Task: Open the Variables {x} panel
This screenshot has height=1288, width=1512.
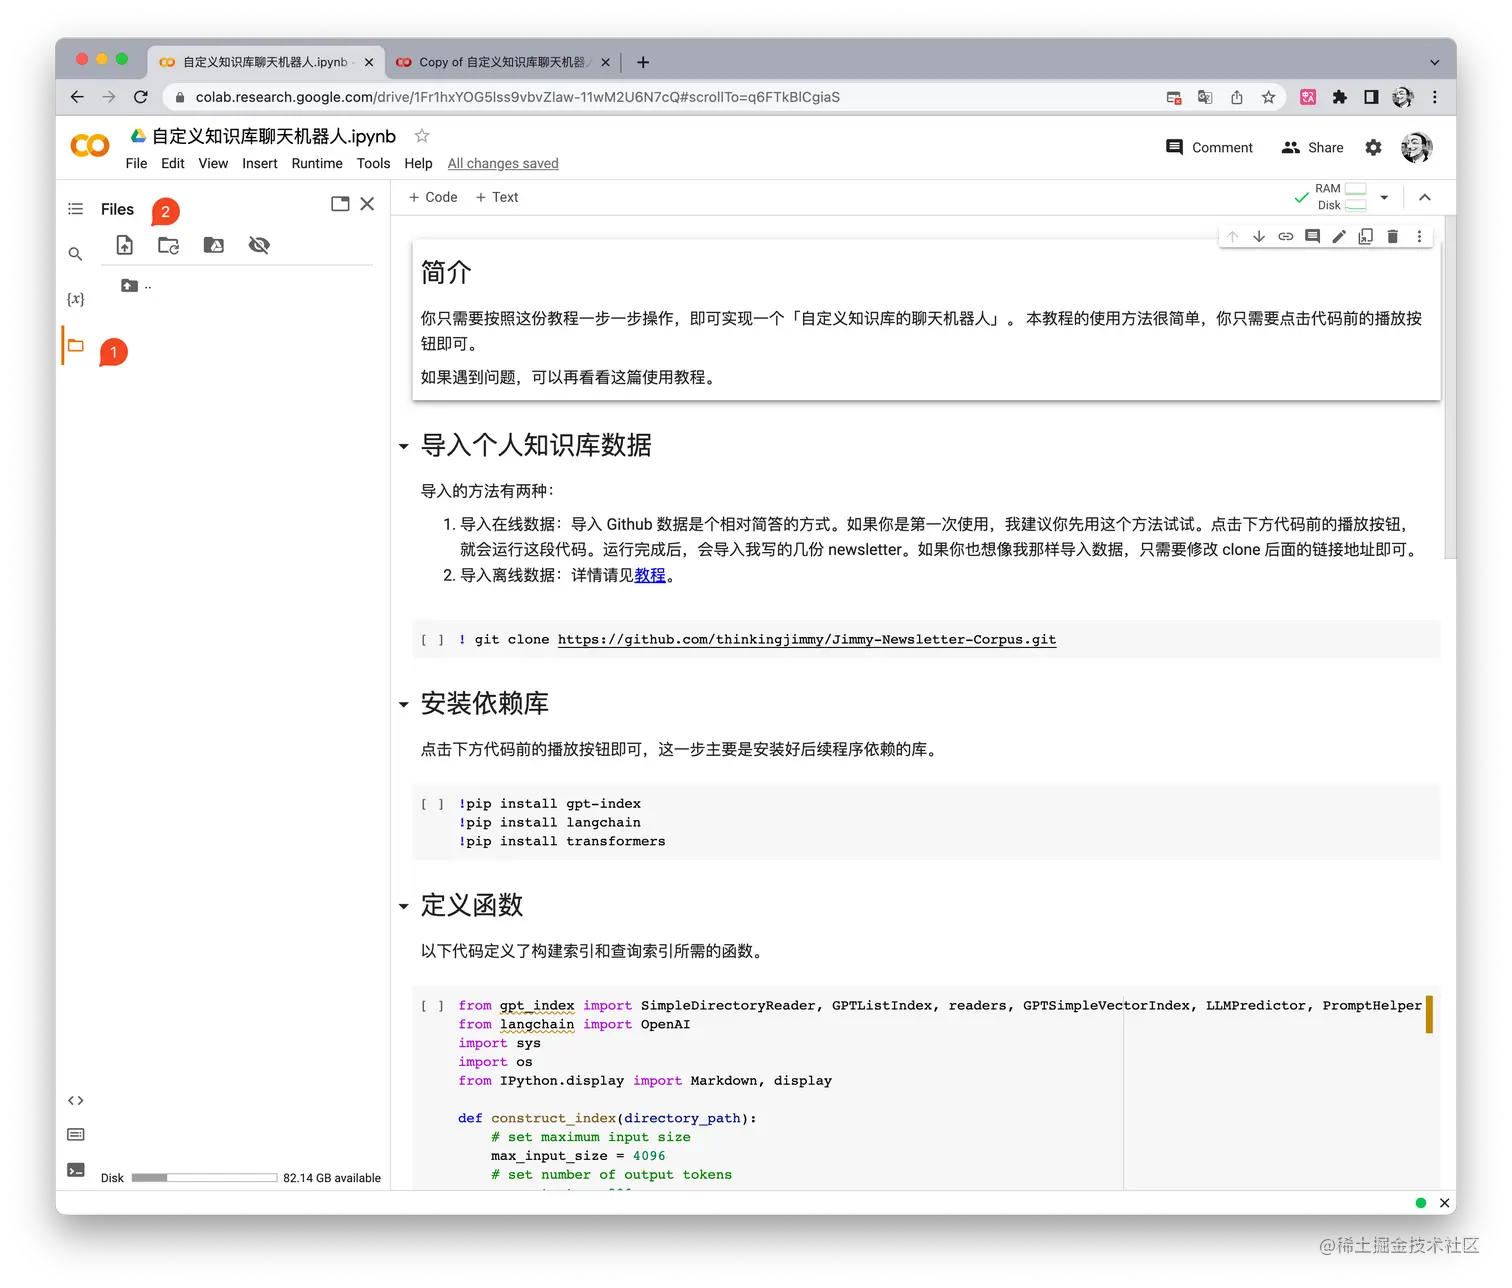Action: pos(75,299)
